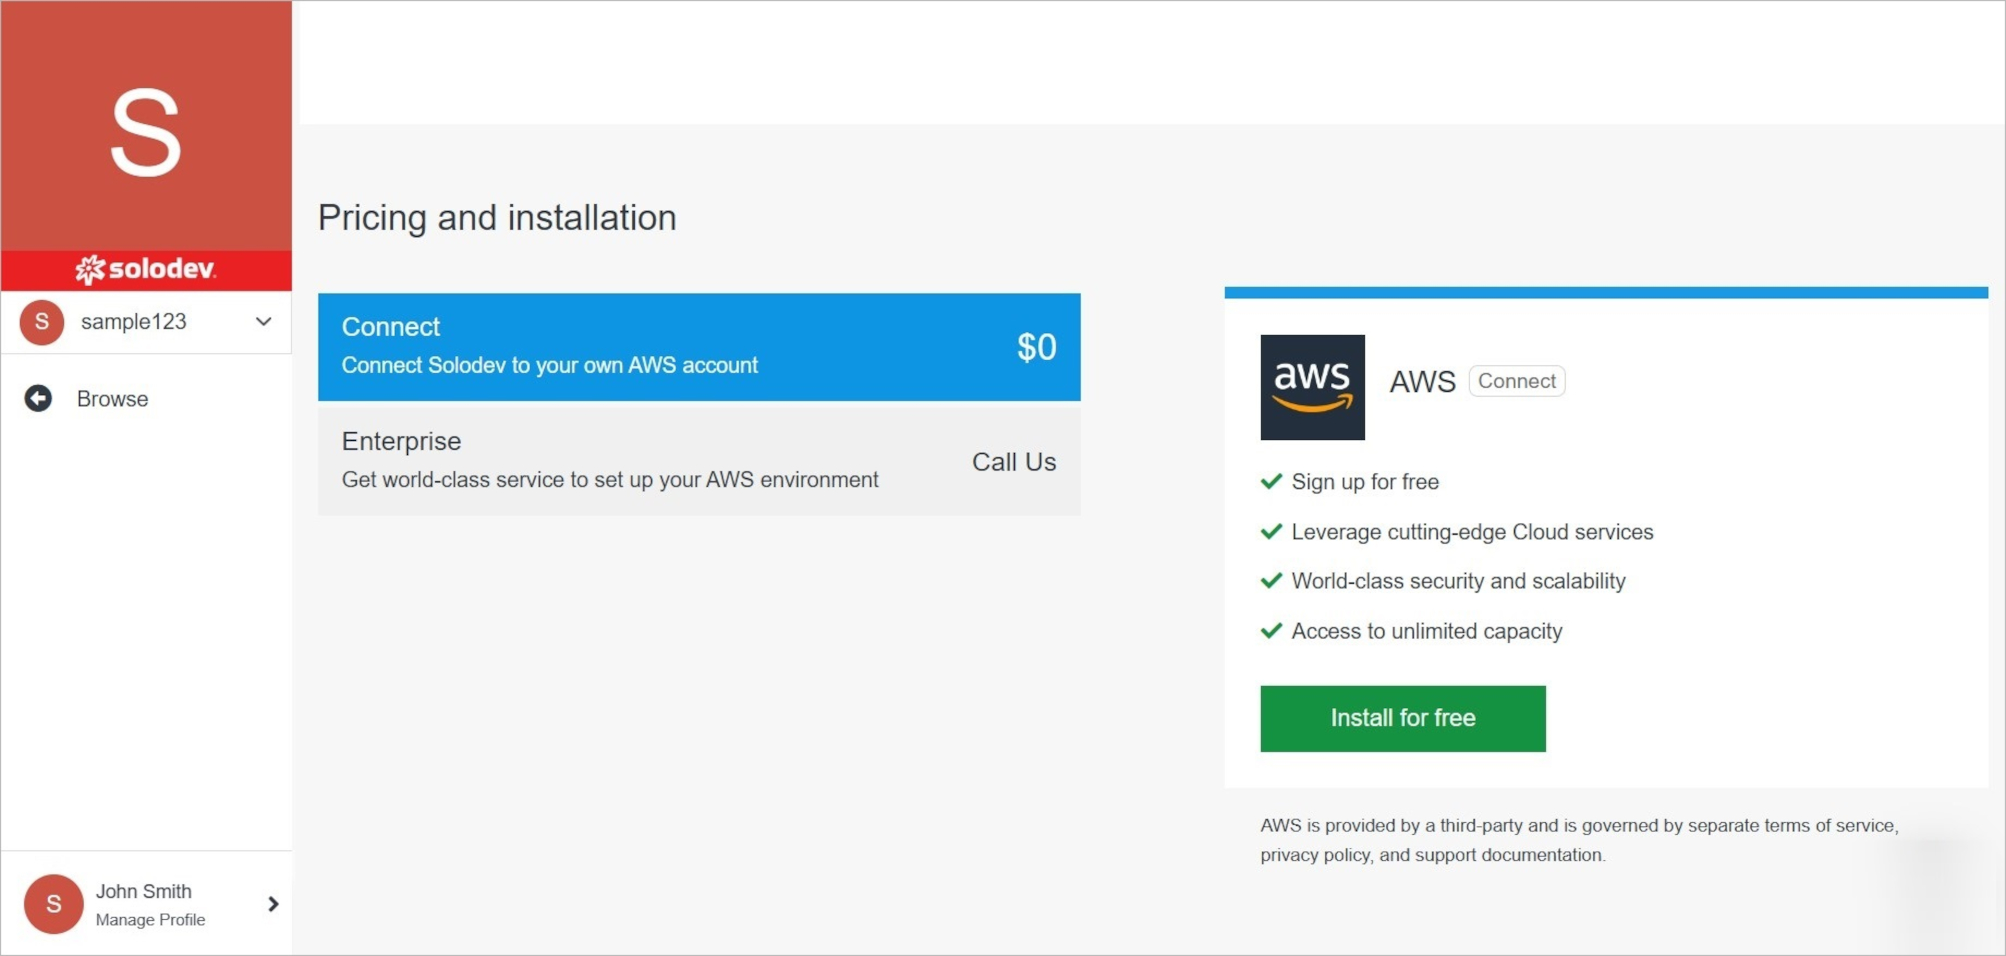Click the 'World-class security and scalability' checkmark
The image size is (2006, 956).
[1271, 580]
